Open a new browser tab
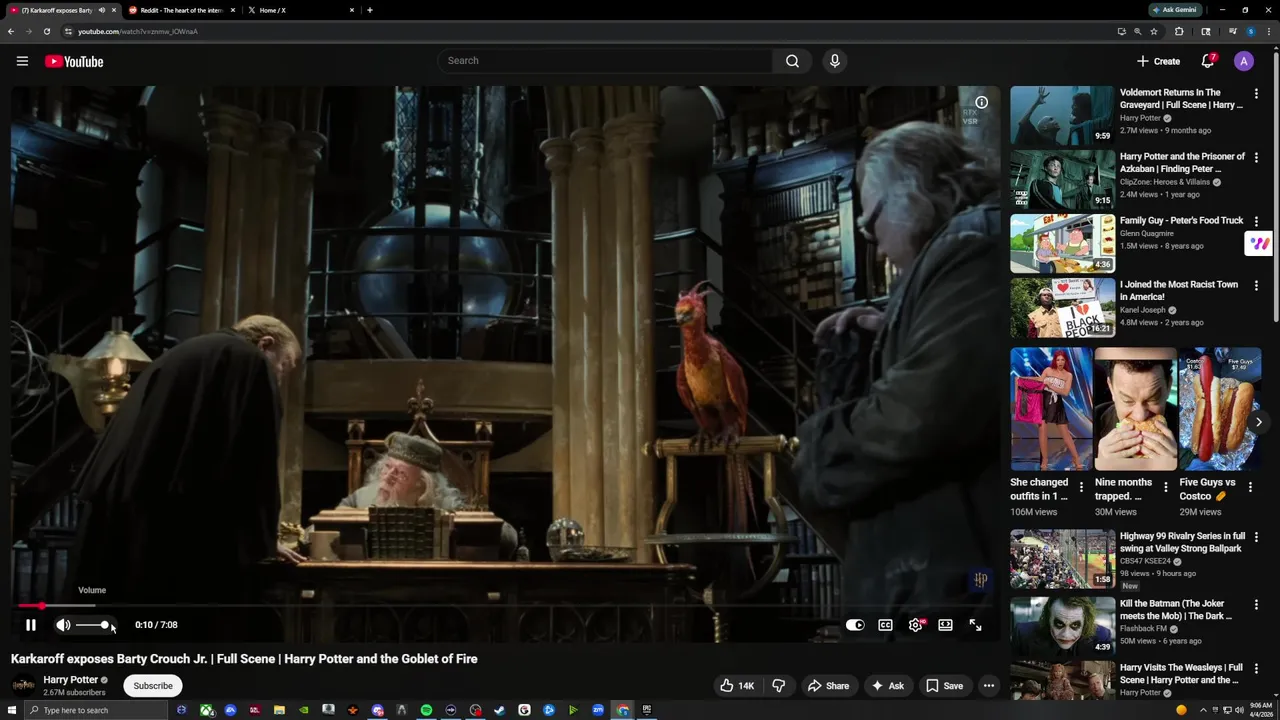This screenshot has height=720, width=1280. click(370, 10)
